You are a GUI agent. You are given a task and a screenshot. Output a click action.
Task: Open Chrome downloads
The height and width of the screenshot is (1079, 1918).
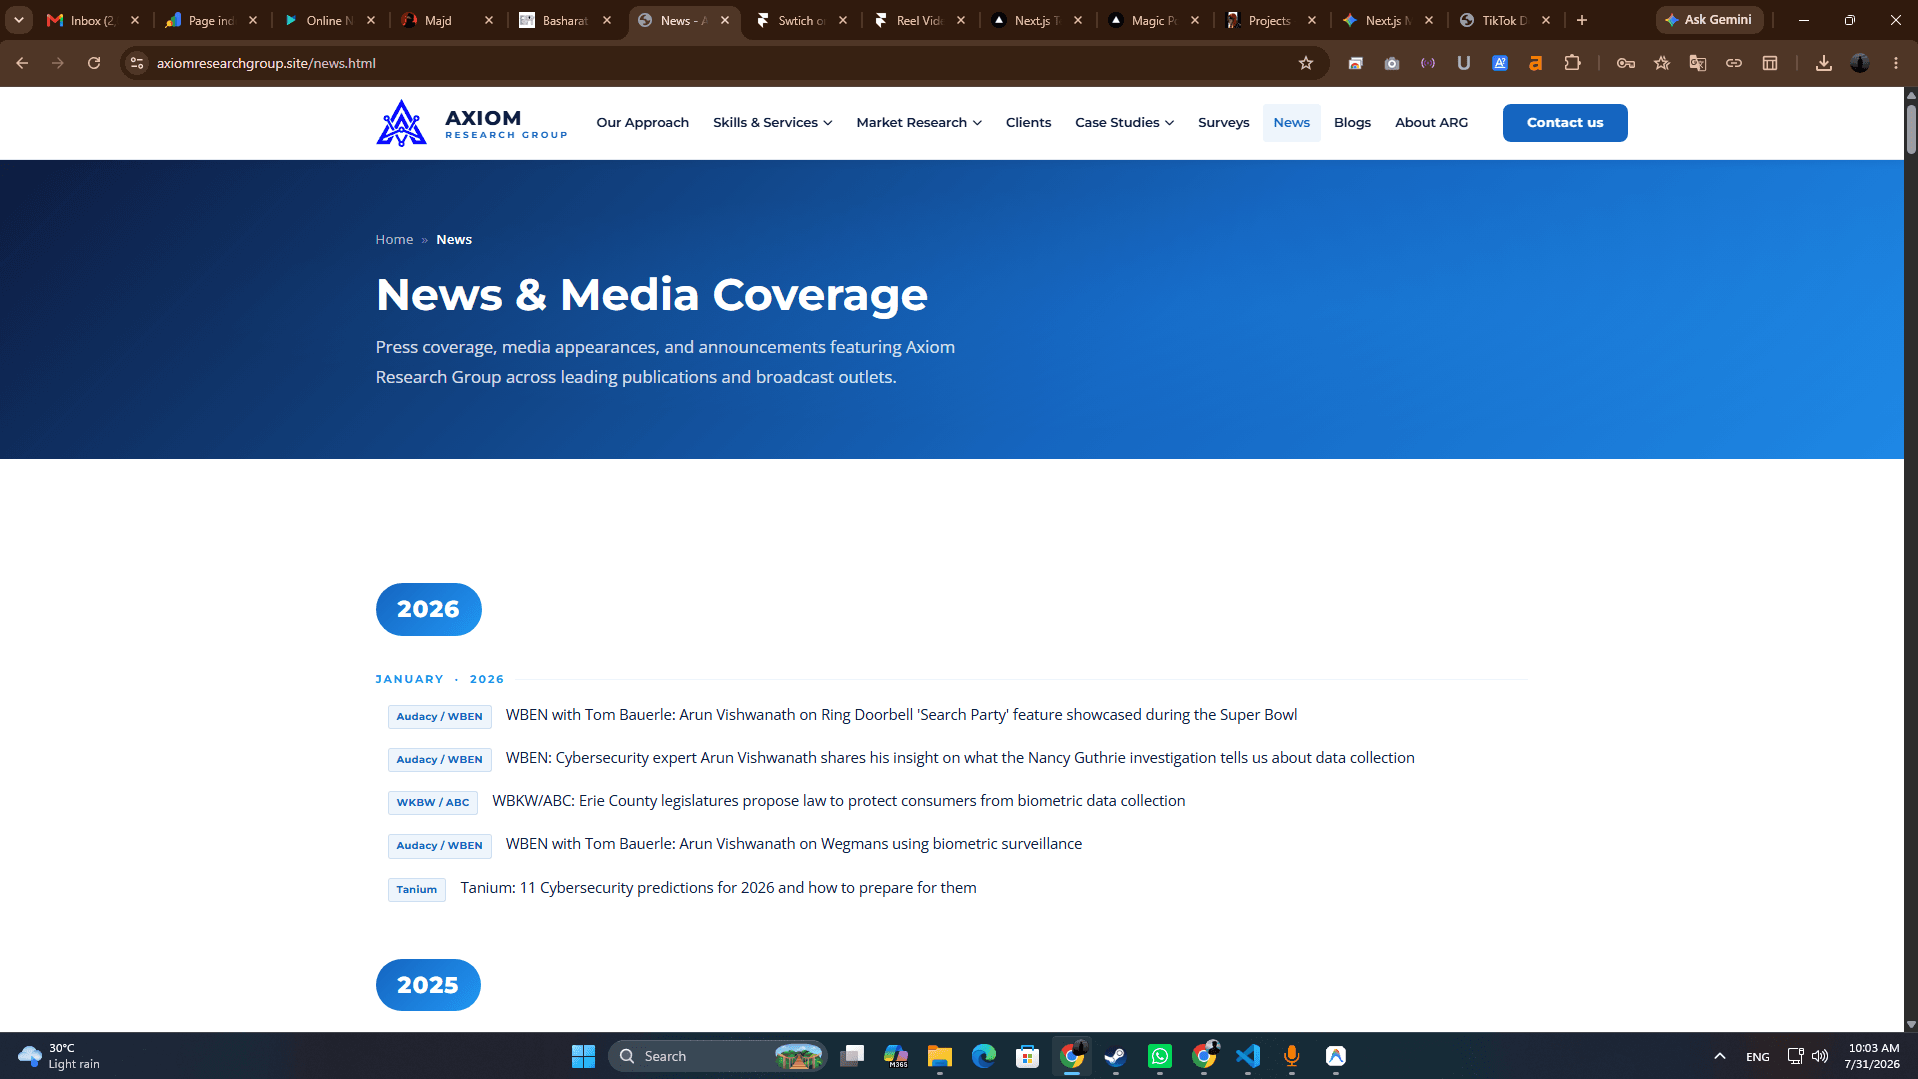pyautogui.click(x=1824, y=63)
